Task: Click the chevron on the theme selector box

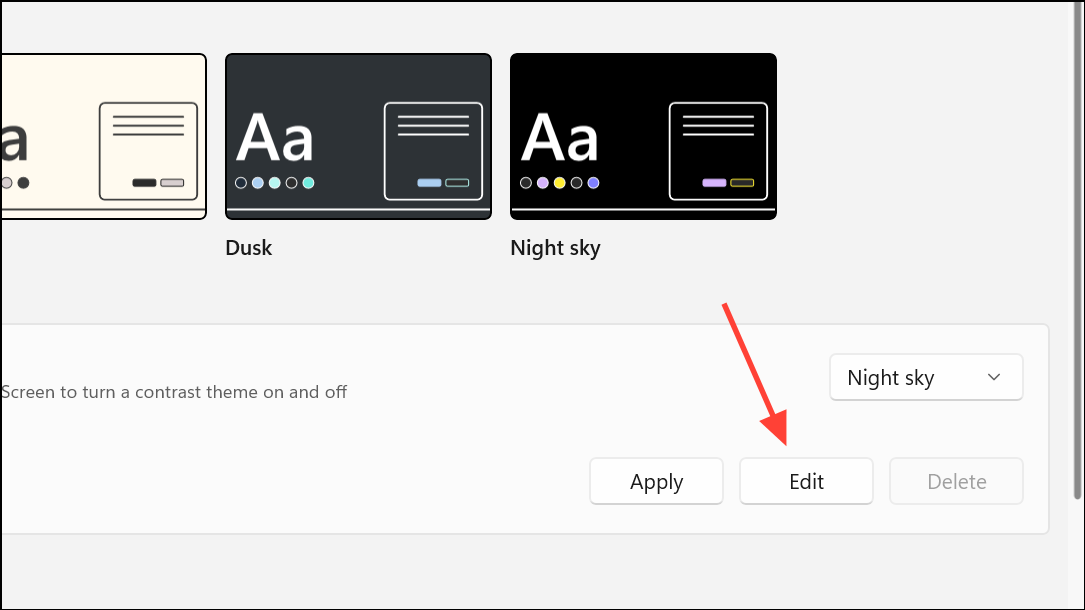Action: click(994, 377)
